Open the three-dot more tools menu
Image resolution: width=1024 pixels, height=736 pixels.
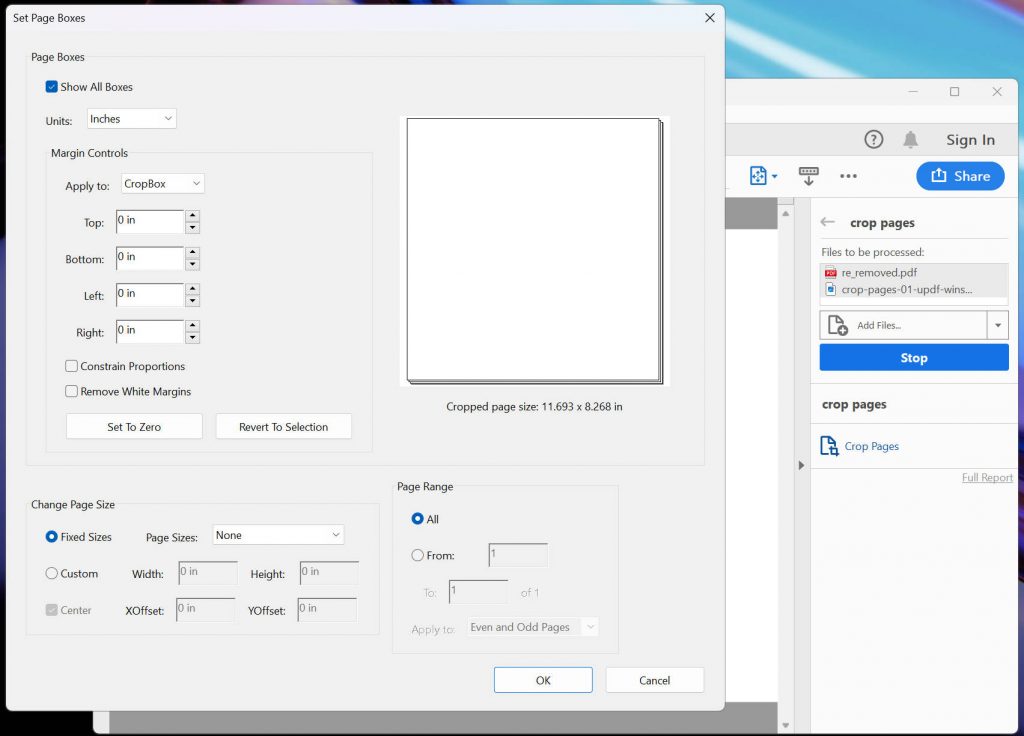[x=848, y=176]
